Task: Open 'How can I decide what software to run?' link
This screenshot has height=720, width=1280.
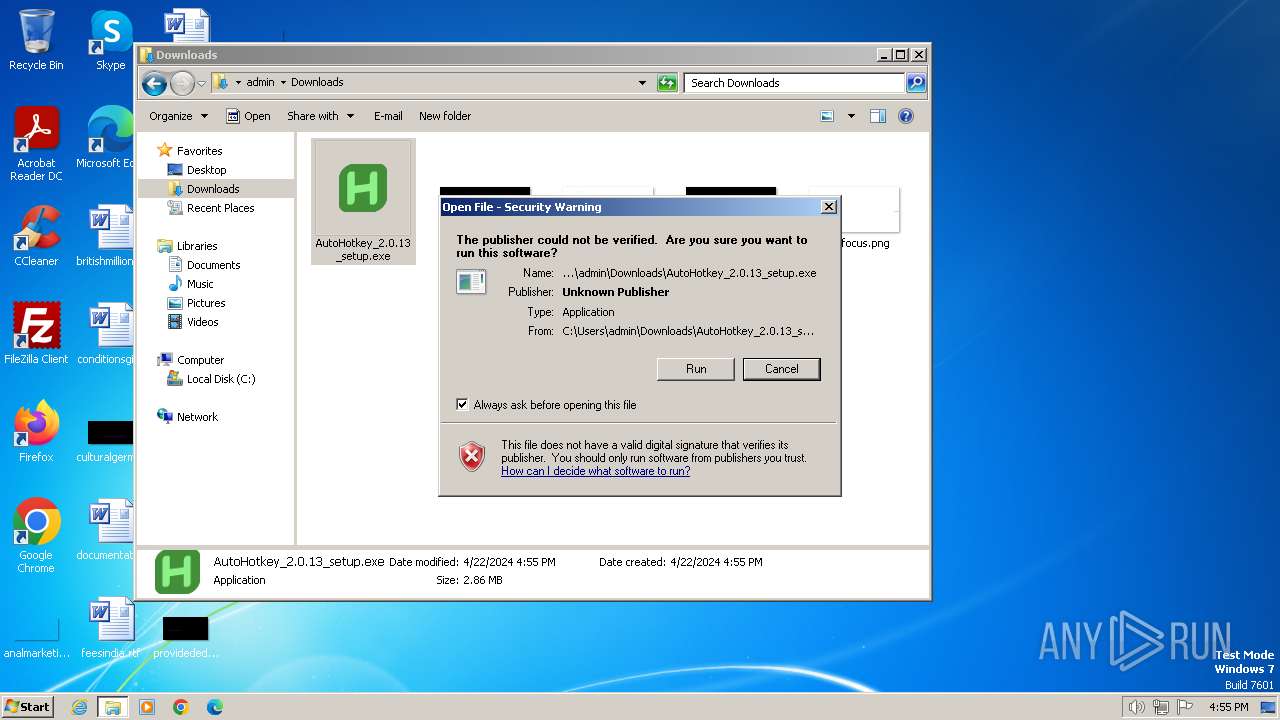Action: 595,471
